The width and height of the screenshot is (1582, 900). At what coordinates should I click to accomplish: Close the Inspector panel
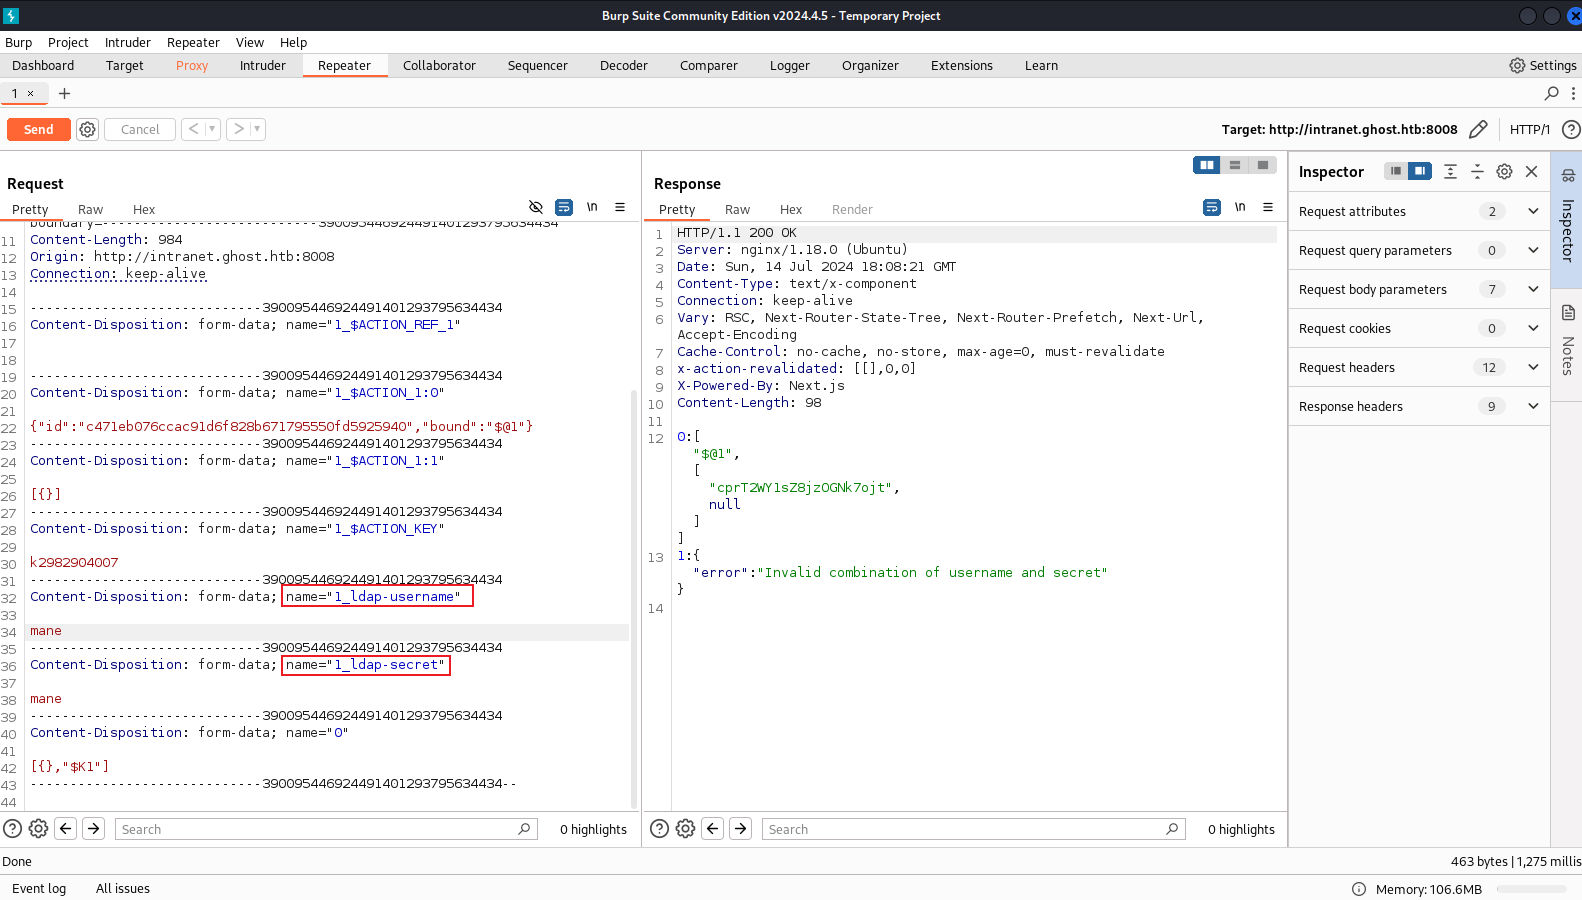[1531, 171]
